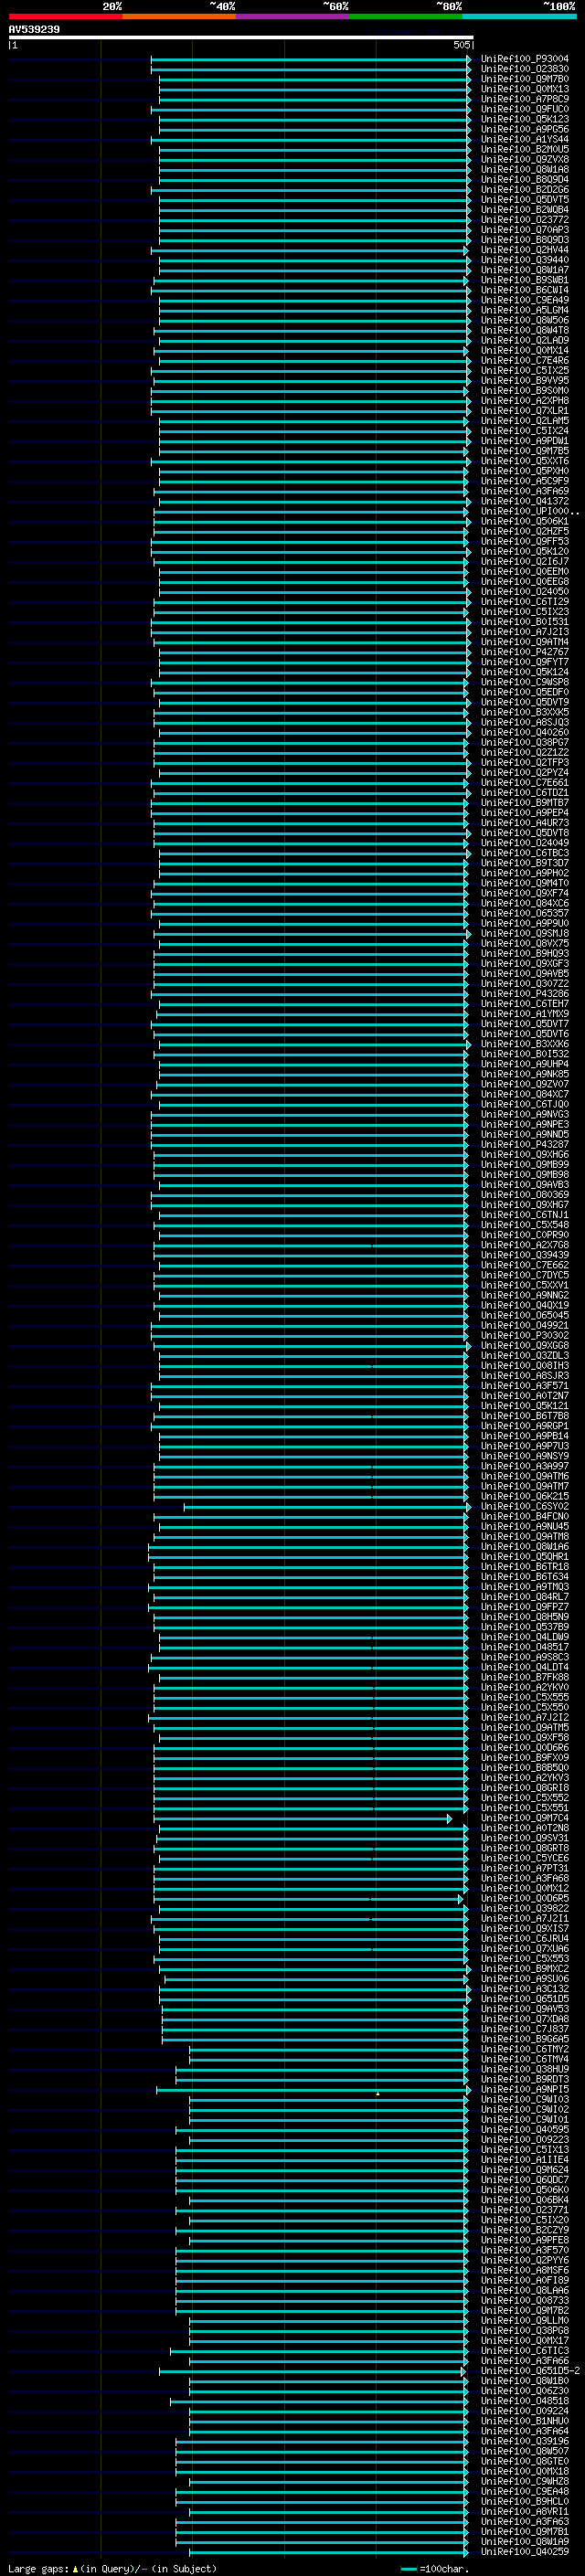The width and height of the screenshot is (585, 2576).
Task: Select the UniRef100_C6SY02 label
Action: pyautogui.click(x=524, y=1506)
